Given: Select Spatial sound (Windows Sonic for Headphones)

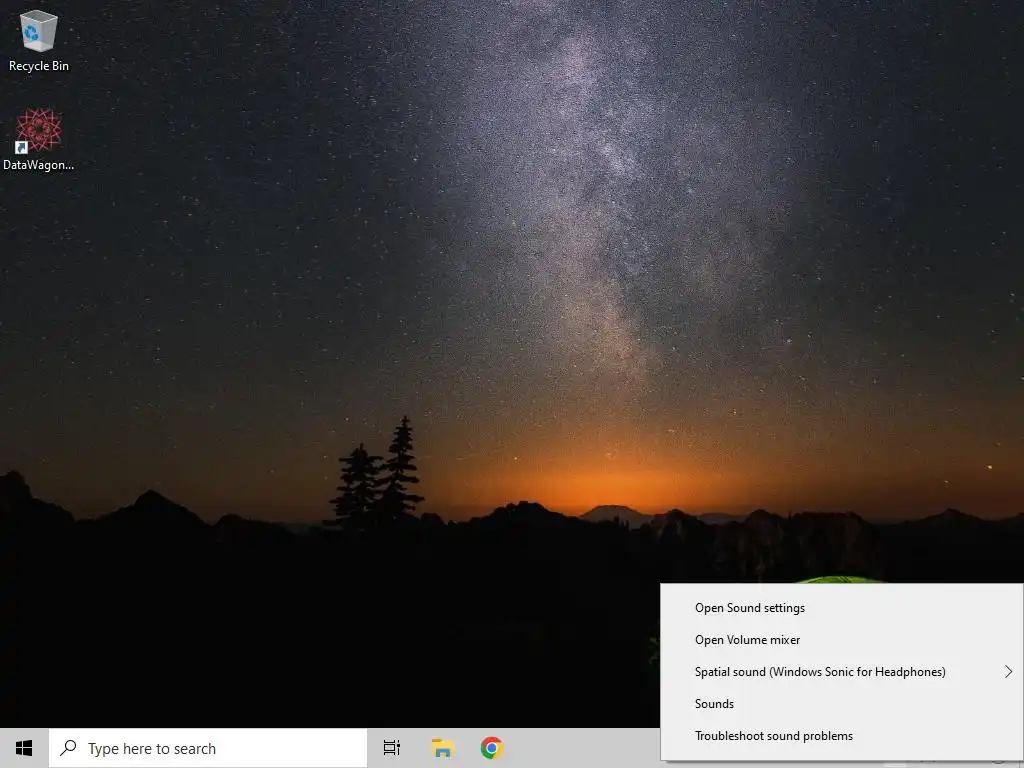Looking at the screenshot, I should [x=842, y=672].
